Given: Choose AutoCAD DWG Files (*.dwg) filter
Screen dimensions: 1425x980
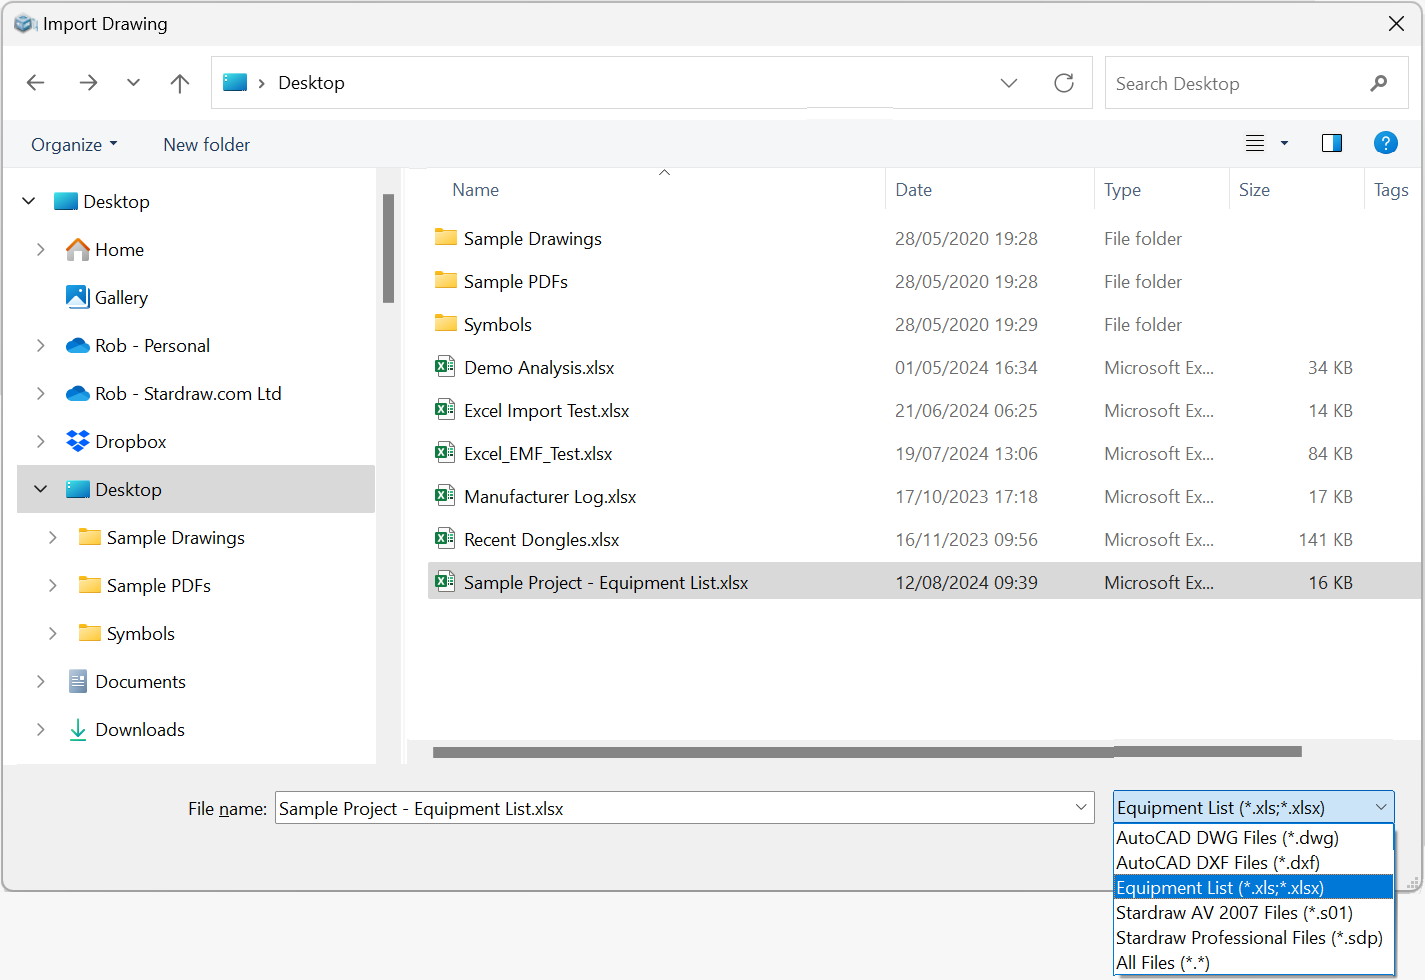Looking at the screenshot, I should [x=1254, y=838].
